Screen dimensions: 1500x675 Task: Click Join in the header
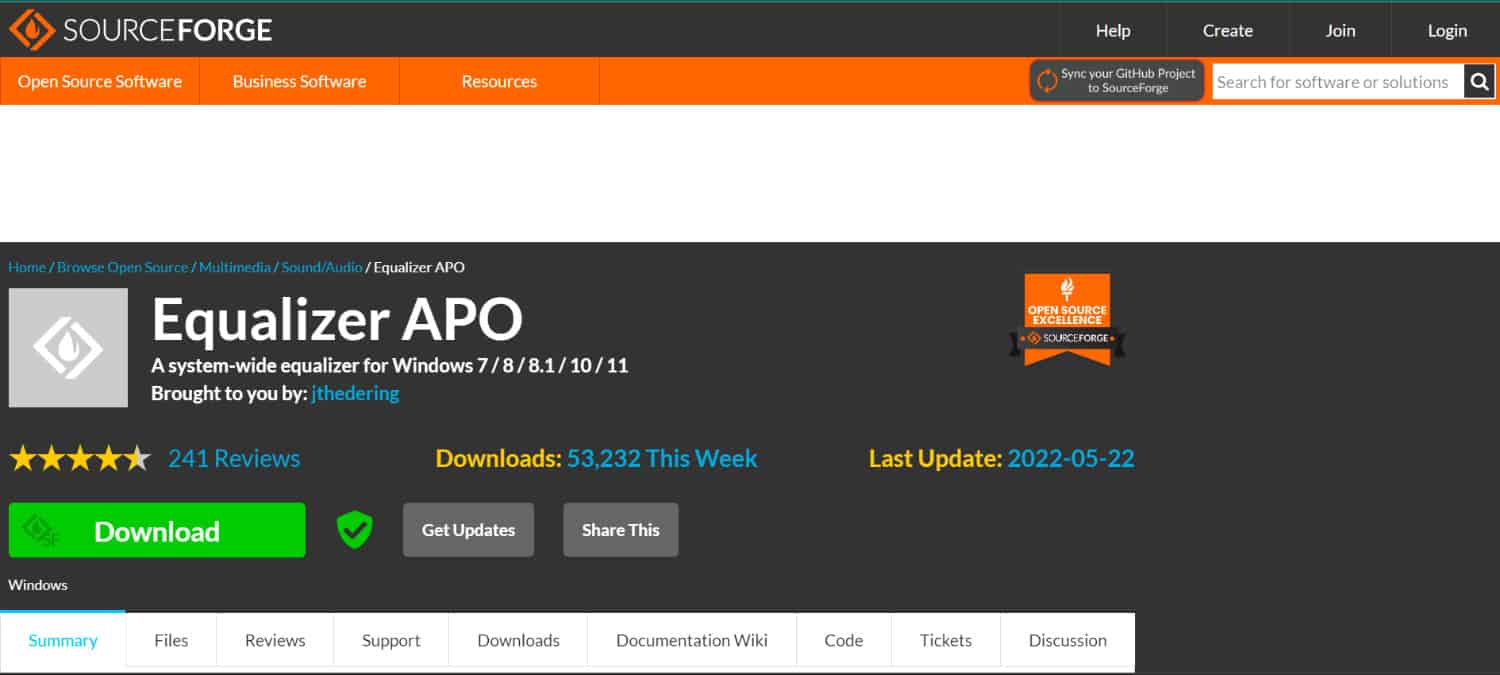coord(1340,30)
